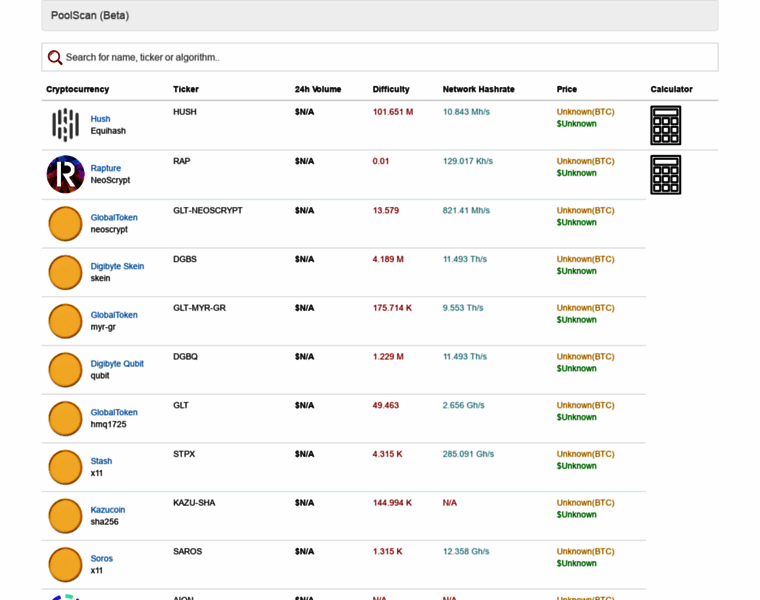
Task: Click the 0.01 difficulty value
Action: [x=380, y=161]
